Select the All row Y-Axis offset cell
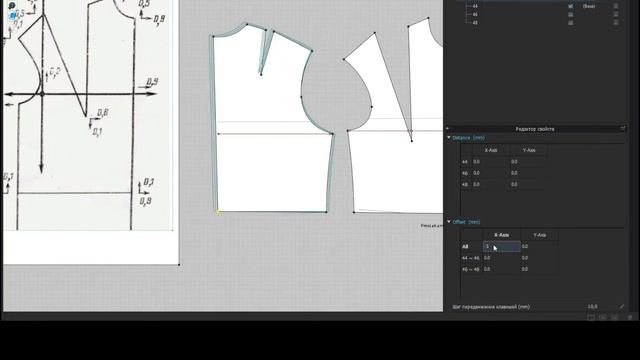 539,247
